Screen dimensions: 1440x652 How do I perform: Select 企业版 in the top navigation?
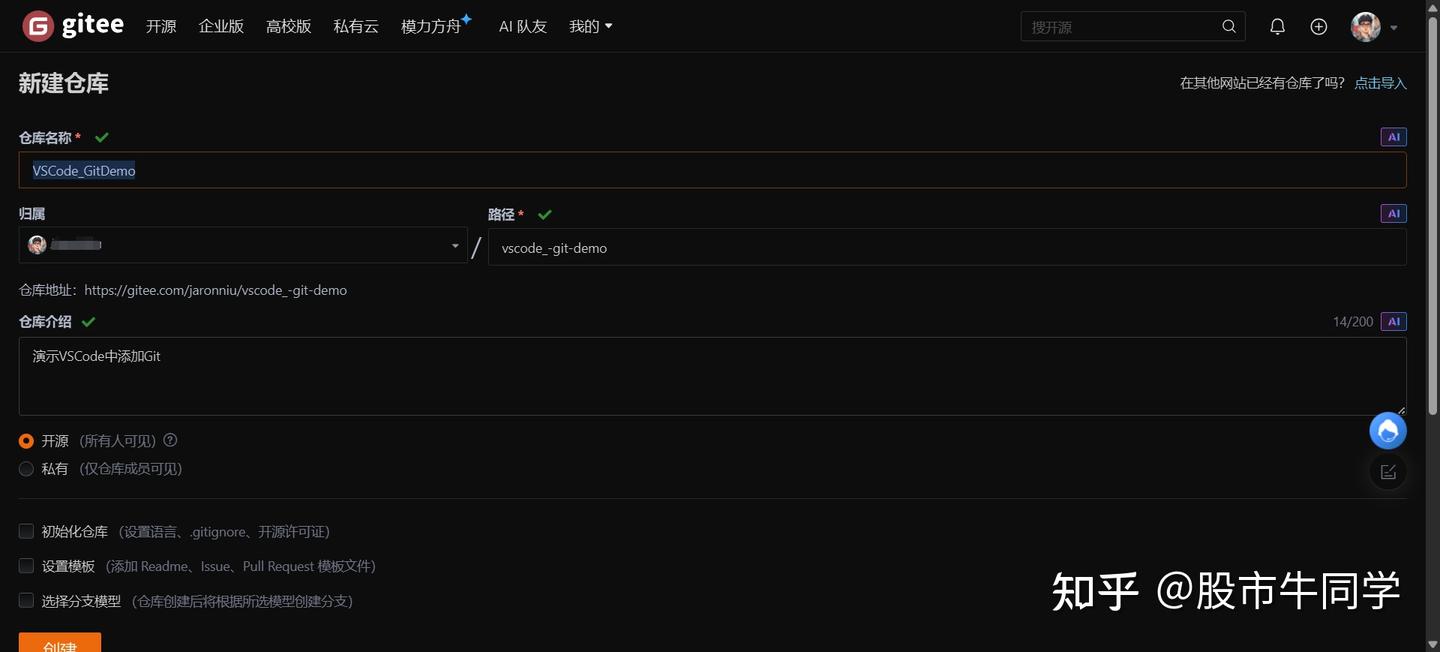pyautogui.click(x=220, y=26)
